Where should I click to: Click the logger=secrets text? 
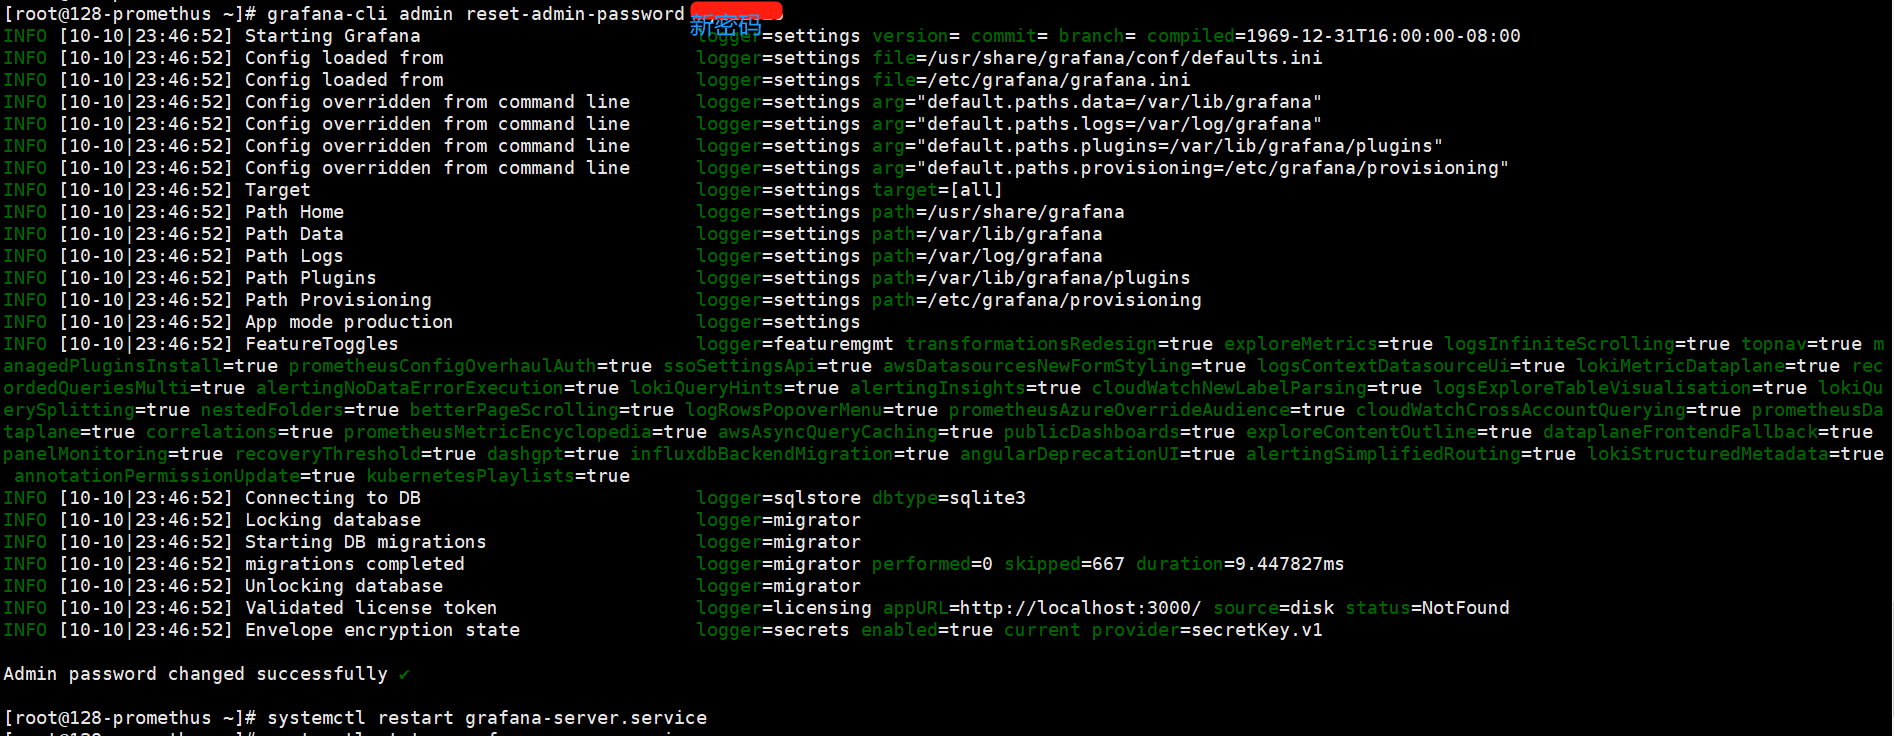coord(773,630)
